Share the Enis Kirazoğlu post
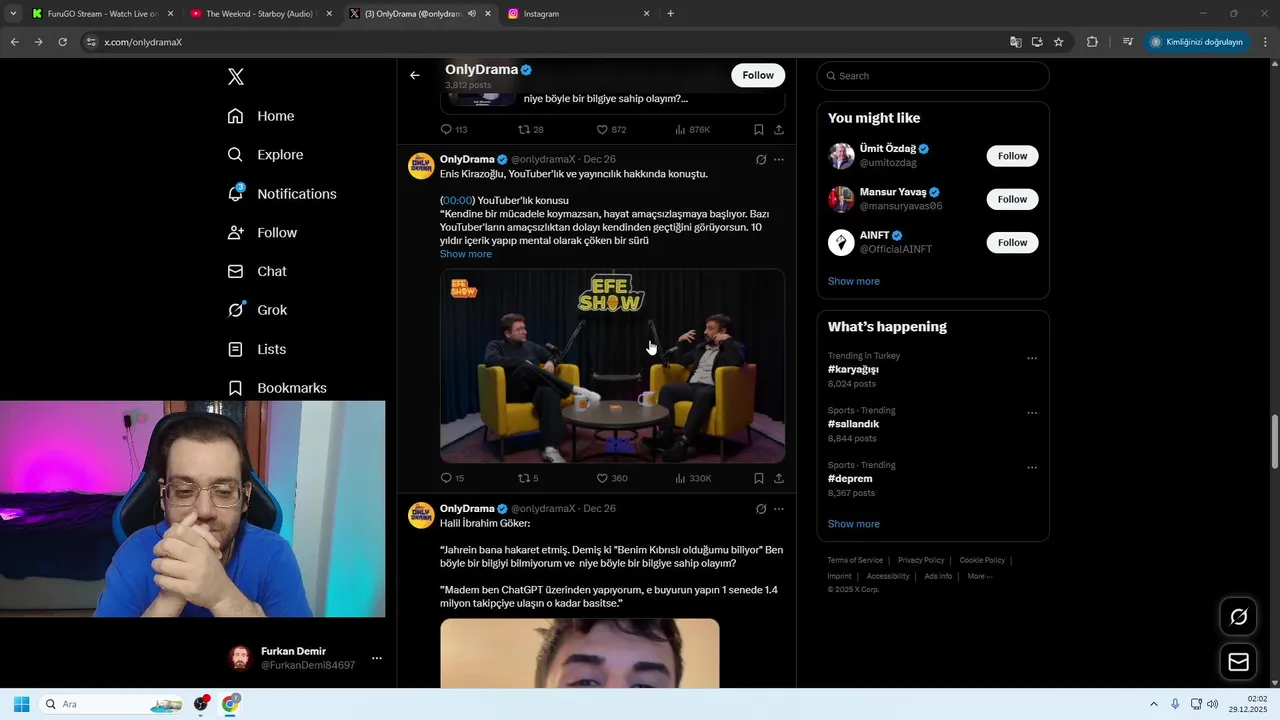1280x720 pixels. tap(779, 478)
